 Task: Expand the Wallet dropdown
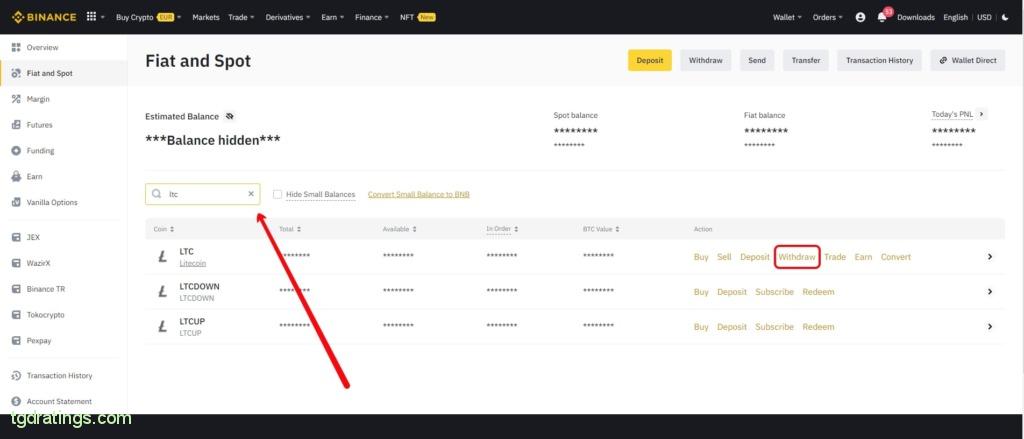[788, 18]
